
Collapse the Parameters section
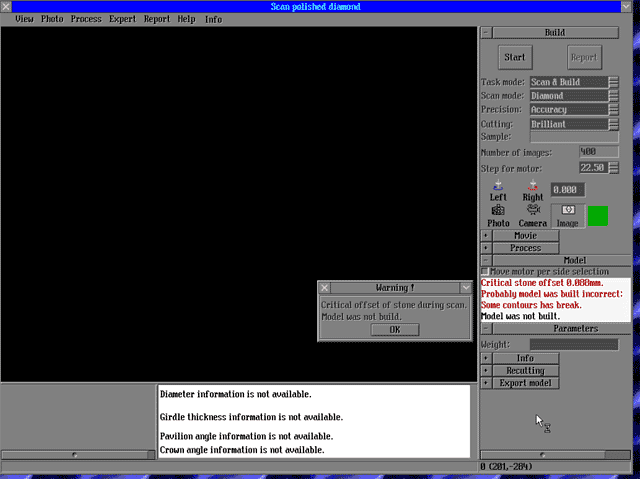point(486,328)
